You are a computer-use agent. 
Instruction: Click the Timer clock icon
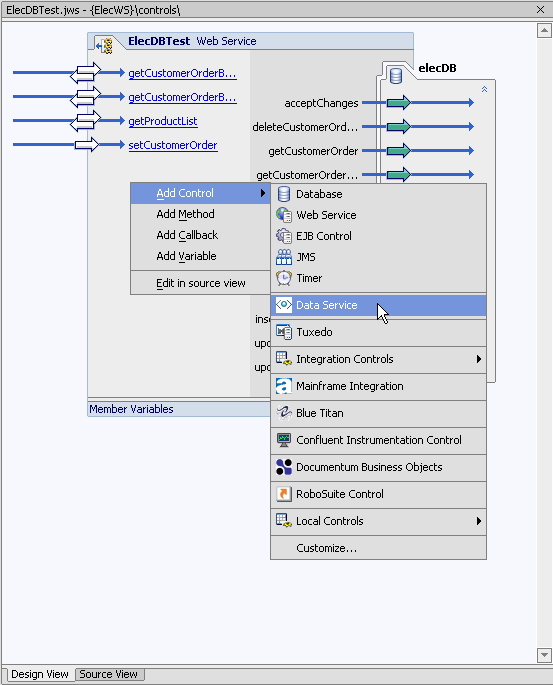[x=284, y=278]
